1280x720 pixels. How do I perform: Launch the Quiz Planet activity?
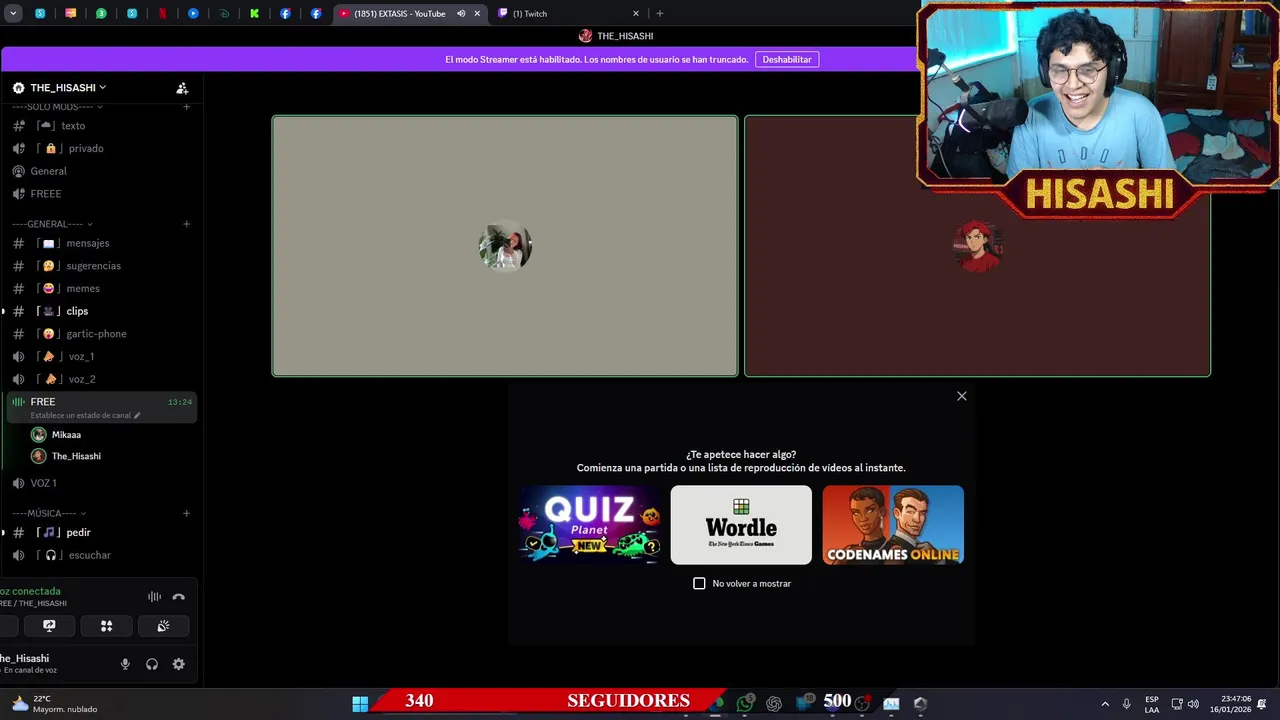tap(590, 525)
